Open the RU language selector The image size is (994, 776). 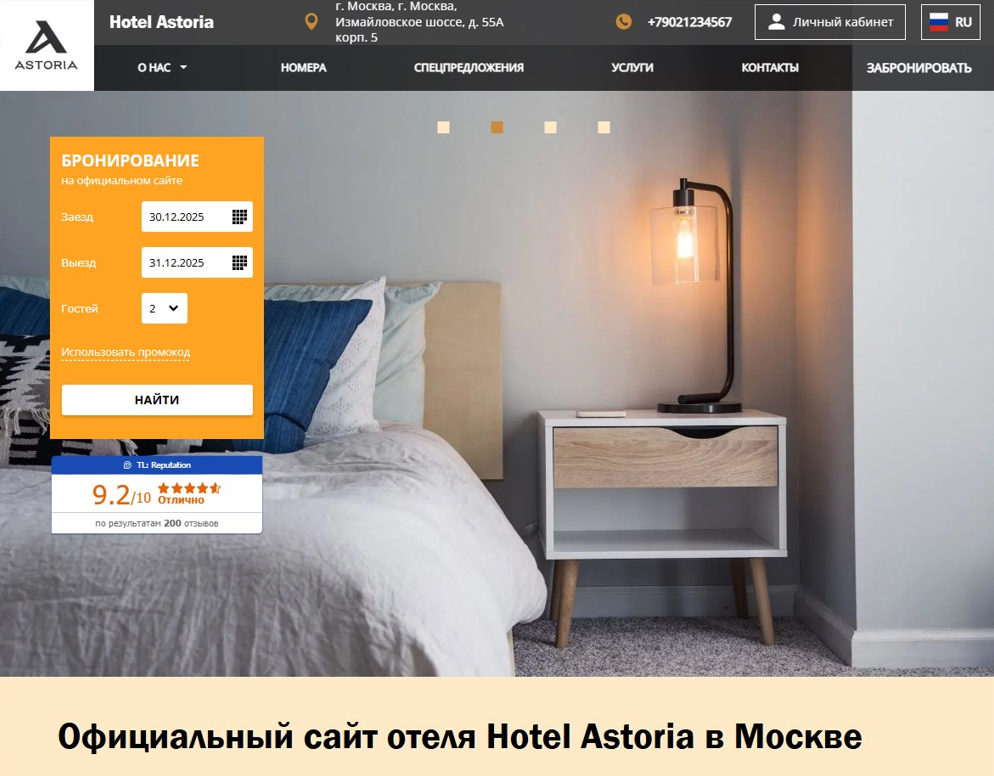(x=950, y=22)
